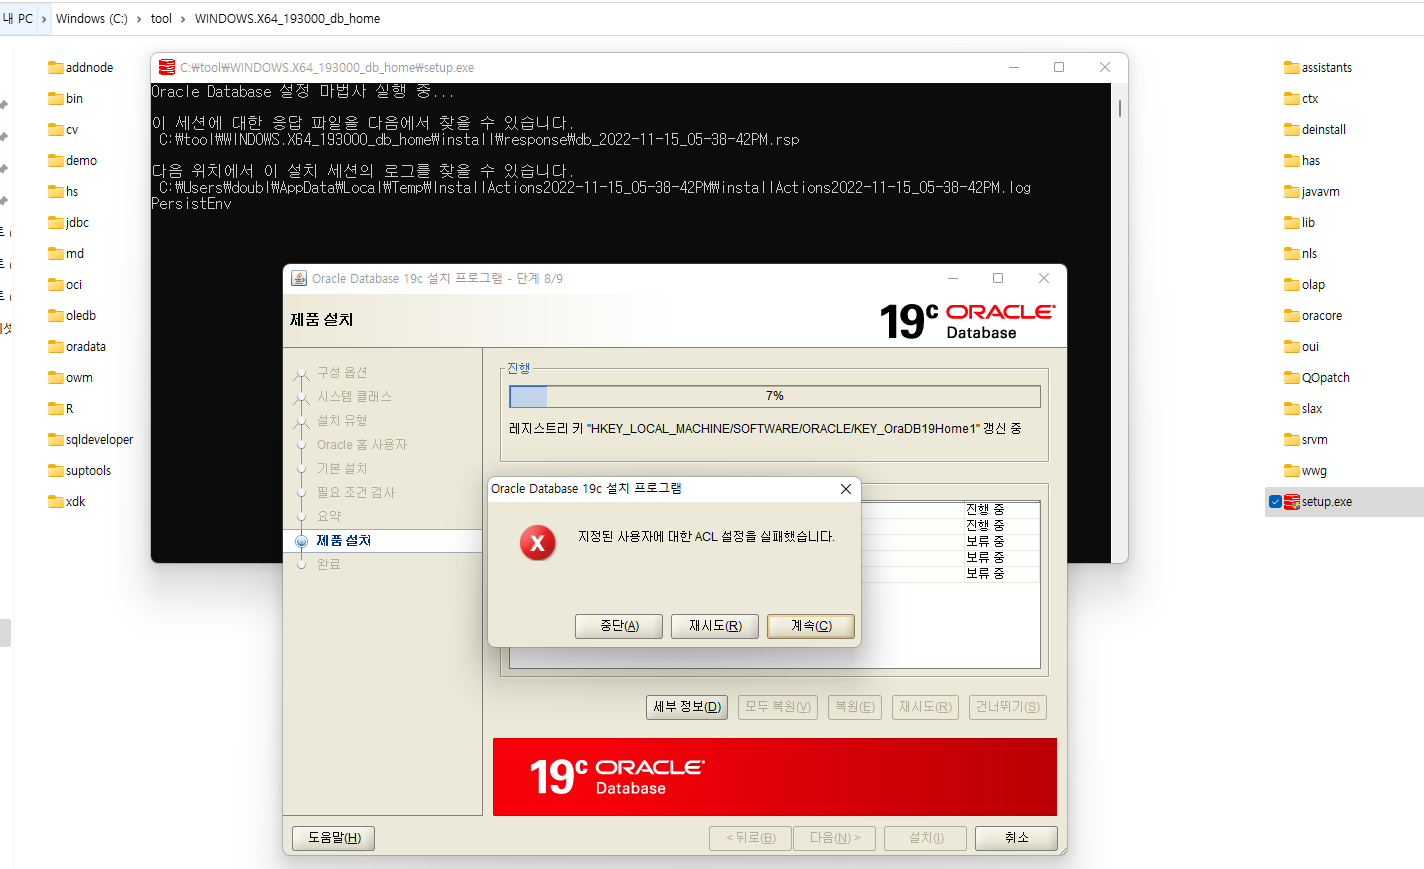Click 중단(A) to abort installation

[x=619, y=626]
